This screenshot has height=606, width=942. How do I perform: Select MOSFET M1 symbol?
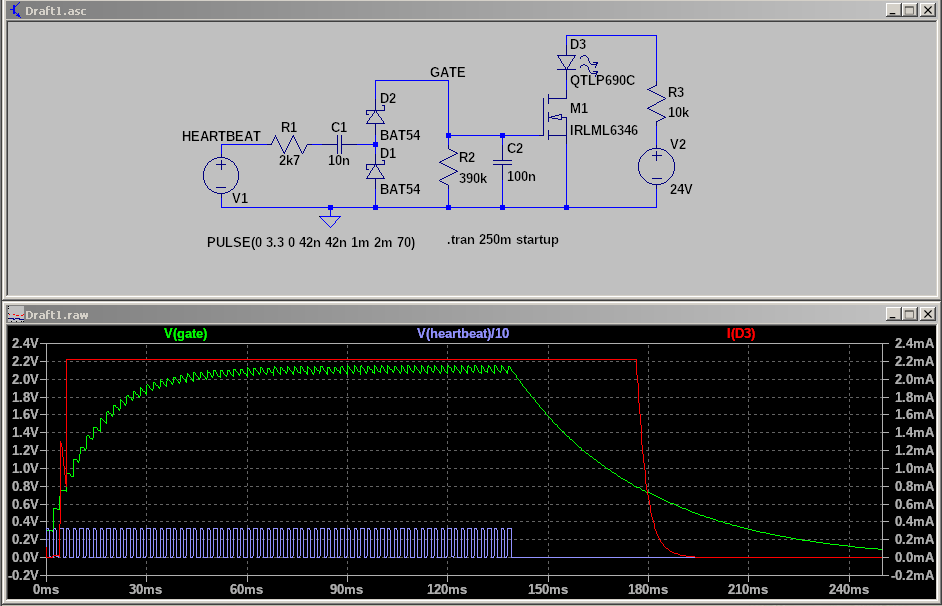pos(556,117)
